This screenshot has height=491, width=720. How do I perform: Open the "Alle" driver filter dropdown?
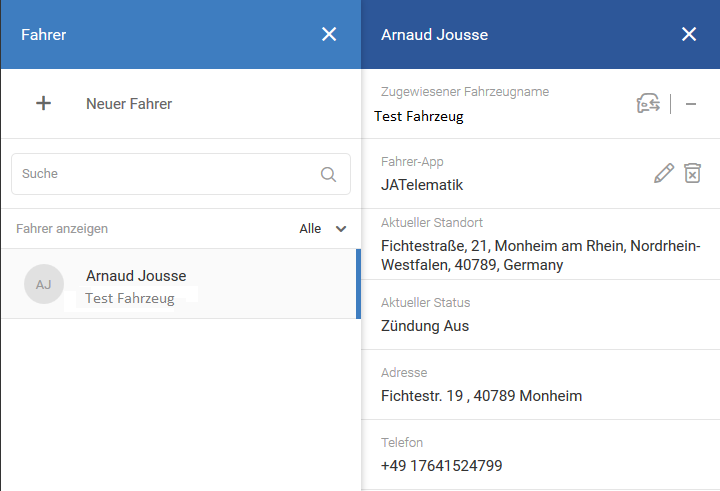tap(323, 229)
